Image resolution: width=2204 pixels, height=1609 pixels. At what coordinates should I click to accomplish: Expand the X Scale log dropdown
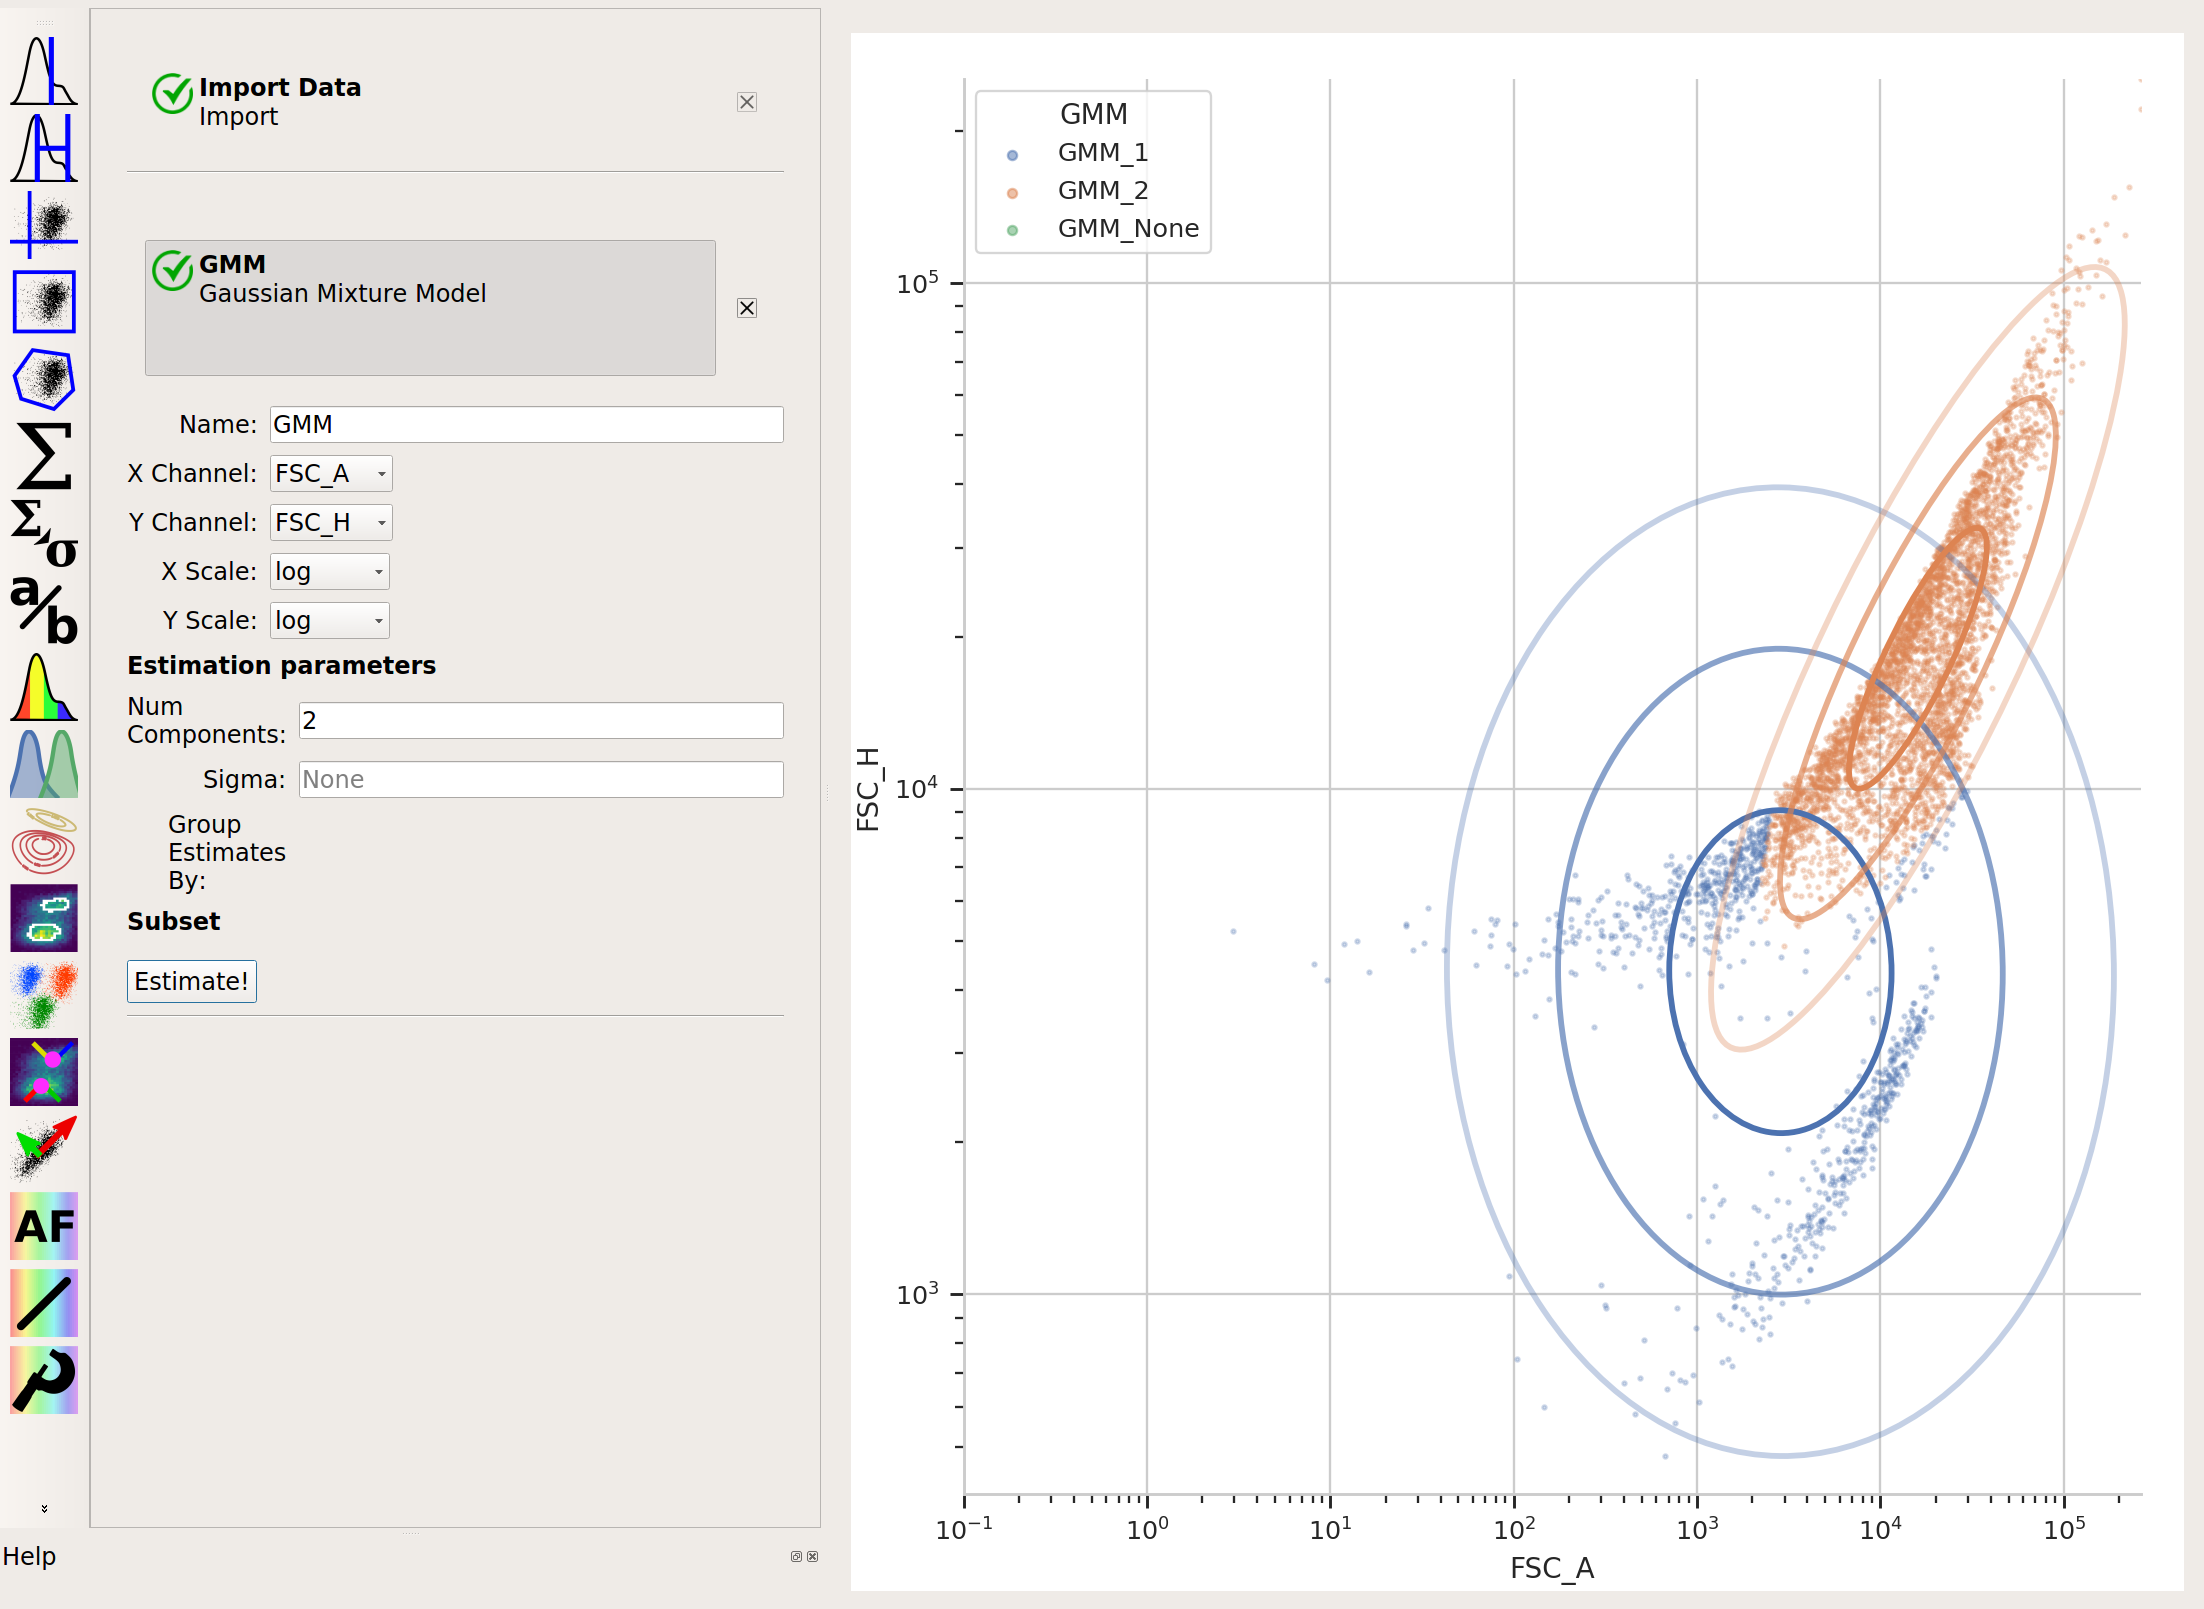[330, 572]
